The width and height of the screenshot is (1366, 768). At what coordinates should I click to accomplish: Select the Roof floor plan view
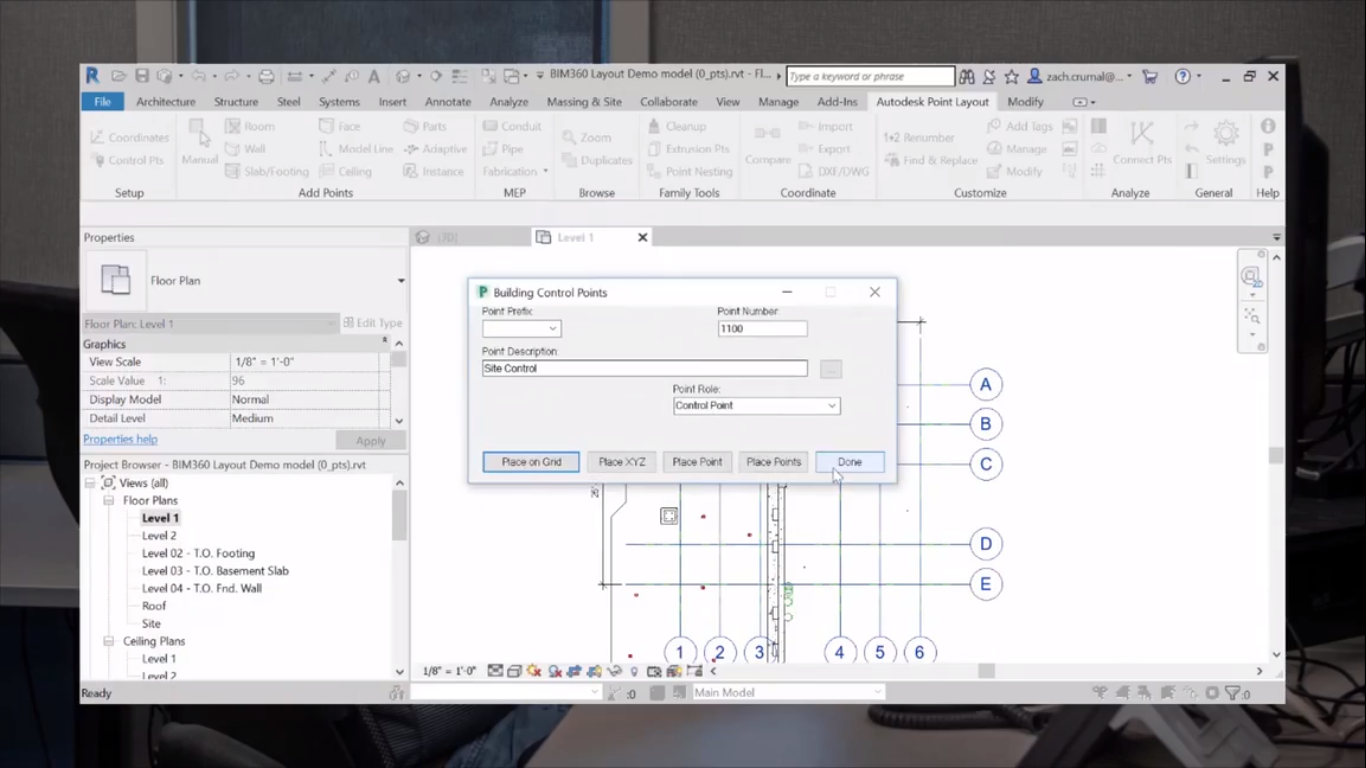tap(154, 606)
